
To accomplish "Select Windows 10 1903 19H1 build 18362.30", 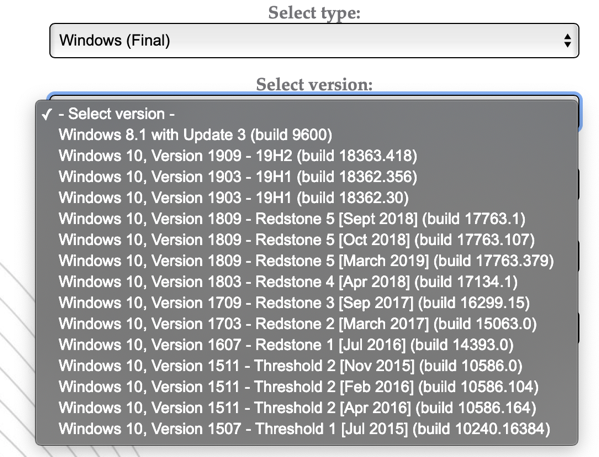I will [307, 198].
